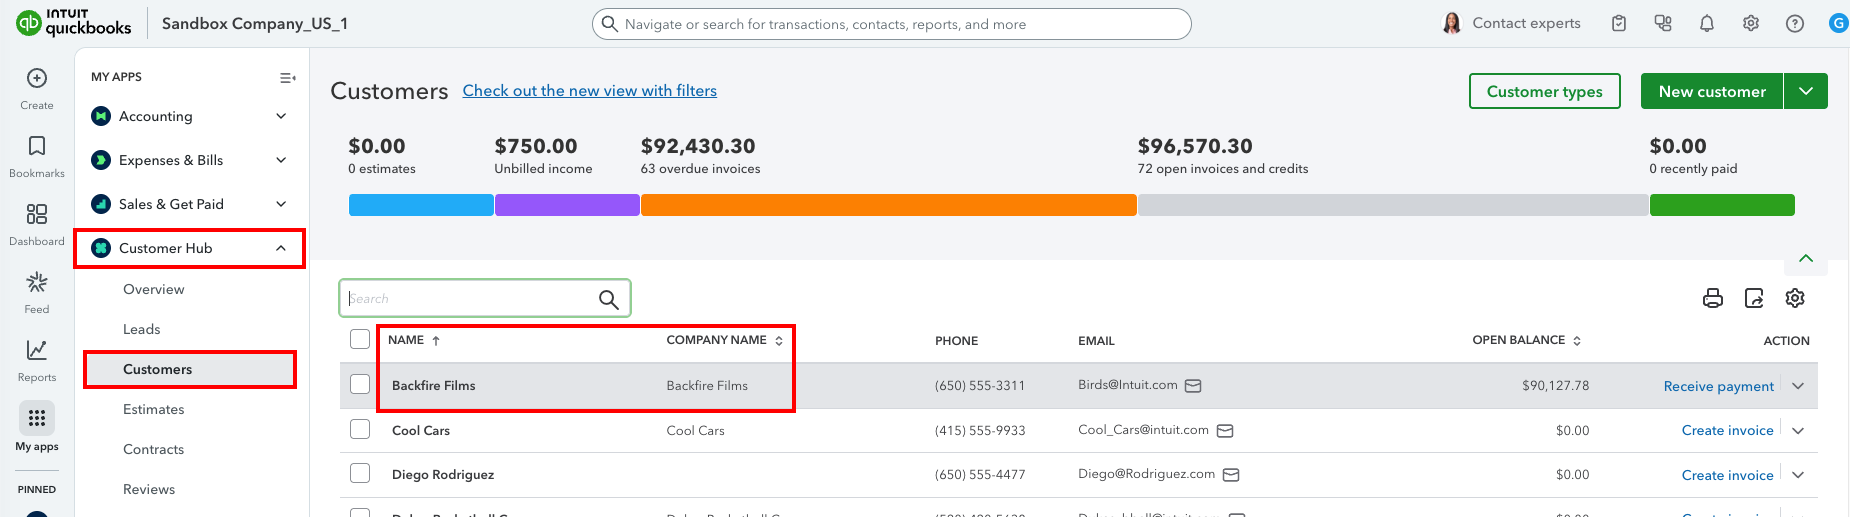Screen dimensions: 1850x517
Task: Open the Feed icon
Action: pyautogui.click(x=37, y=282)
